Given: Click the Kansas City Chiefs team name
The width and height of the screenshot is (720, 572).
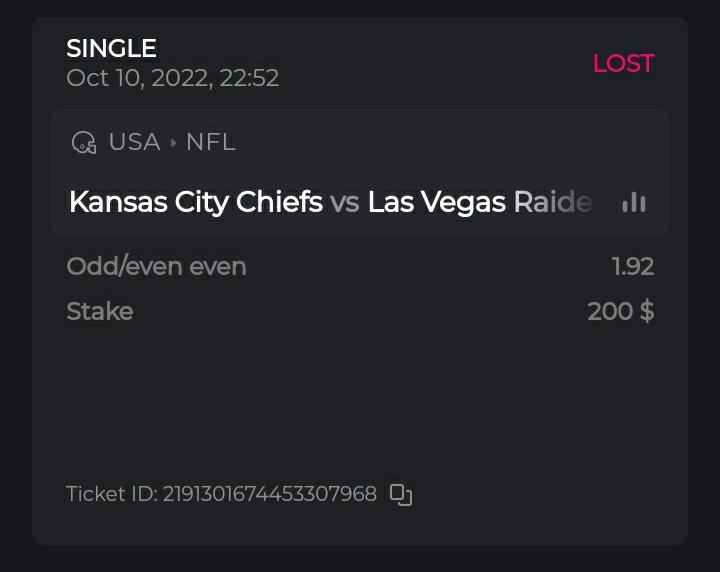Looking at the screenshot, I should (x=196, y=203).
